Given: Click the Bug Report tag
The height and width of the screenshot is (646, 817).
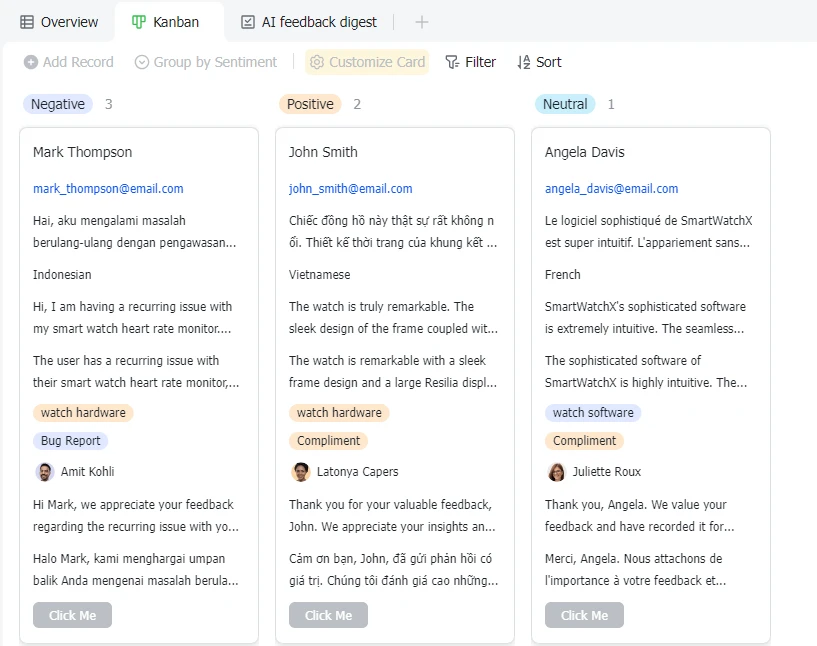Looking at the screenshot, I should click(70, 441).
